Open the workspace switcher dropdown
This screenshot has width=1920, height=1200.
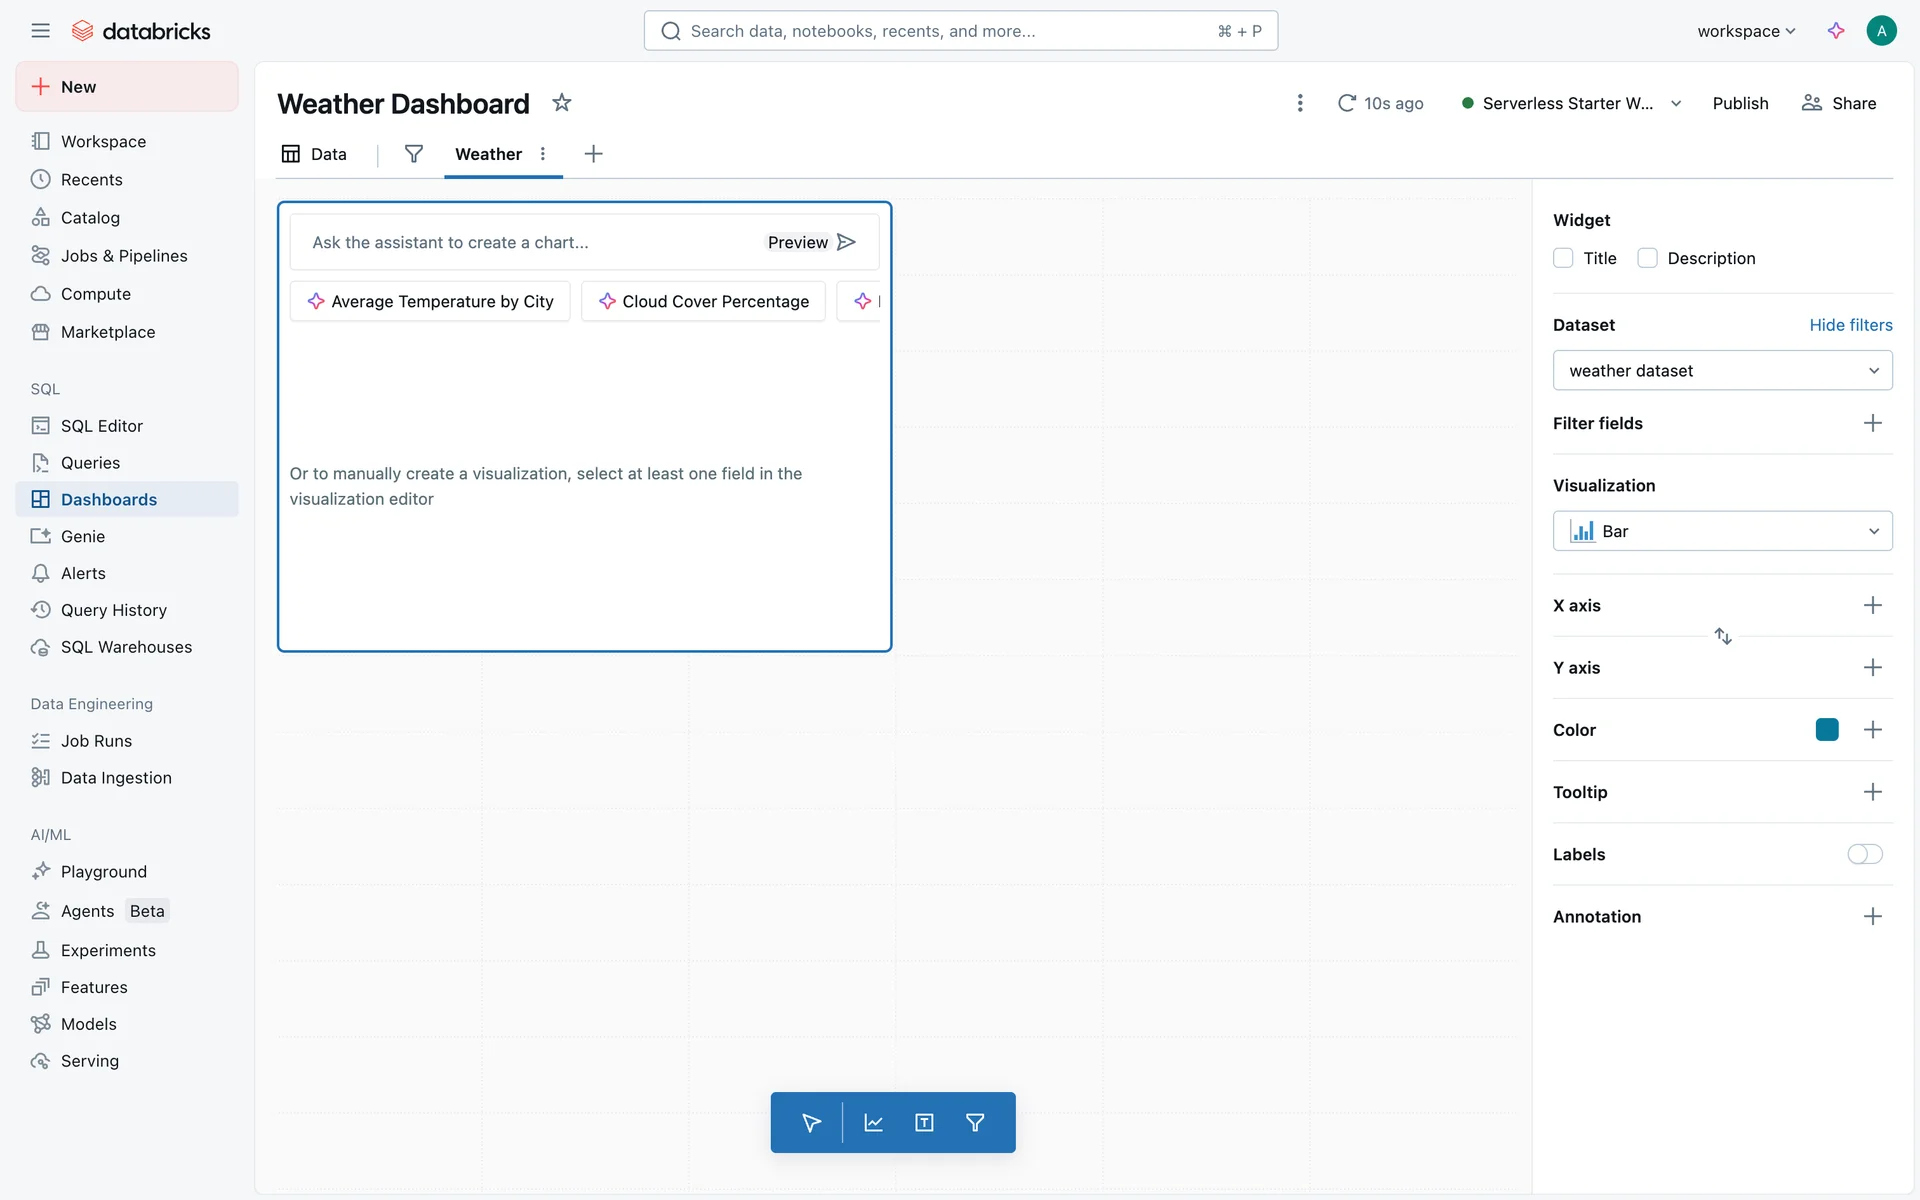[x=1746, y=31]
